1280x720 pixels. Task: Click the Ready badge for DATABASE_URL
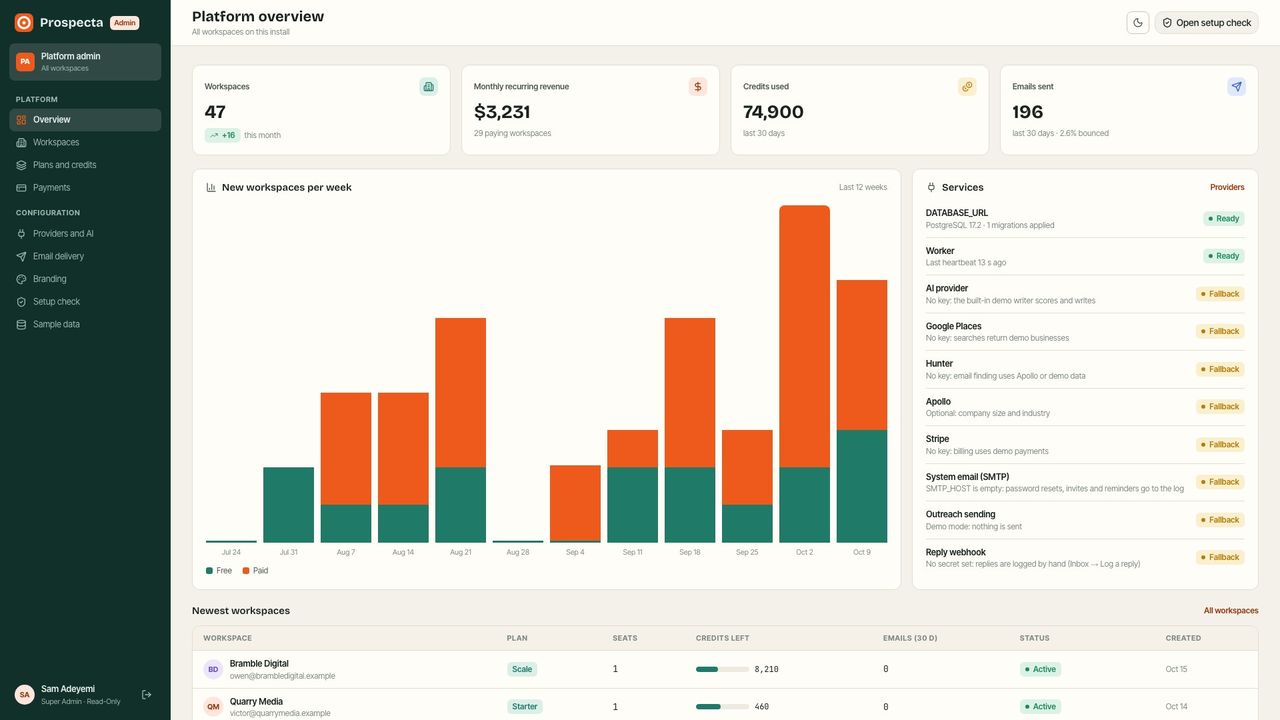[x=1224, y=218]
